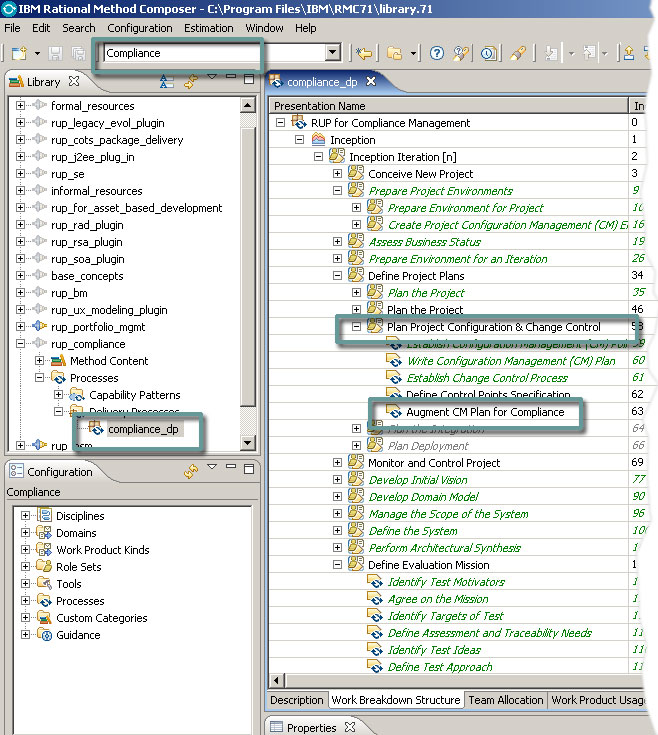Screen dimensions: 658x735
Task: Click the Save All toolbar icon
Action: click(78, 53)
